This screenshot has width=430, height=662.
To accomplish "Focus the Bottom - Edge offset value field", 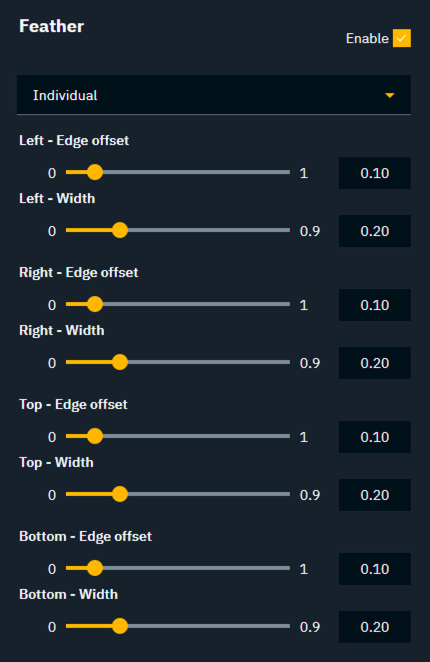I will (x=375, y=569).
